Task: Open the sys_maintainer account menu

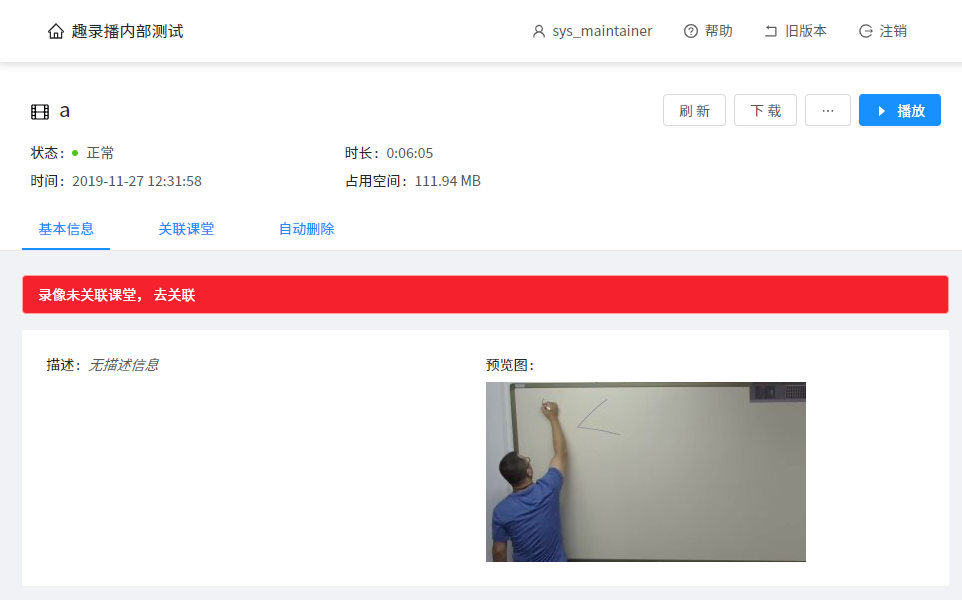Action: click(592, 31)
